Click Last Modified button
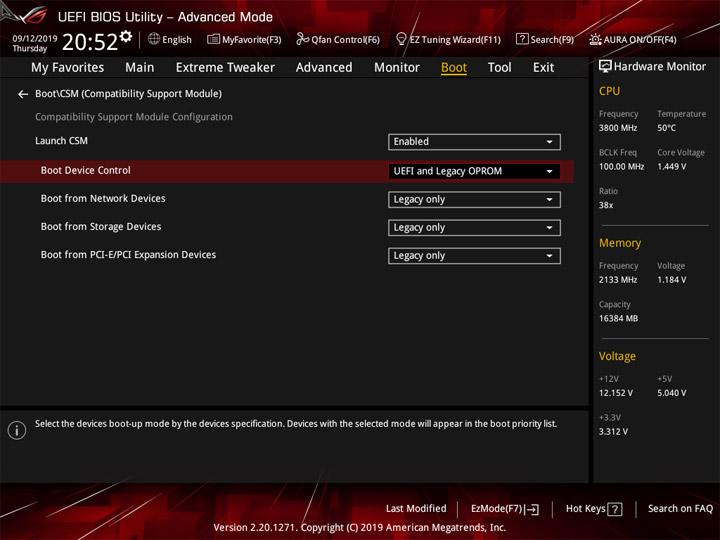 416,509
